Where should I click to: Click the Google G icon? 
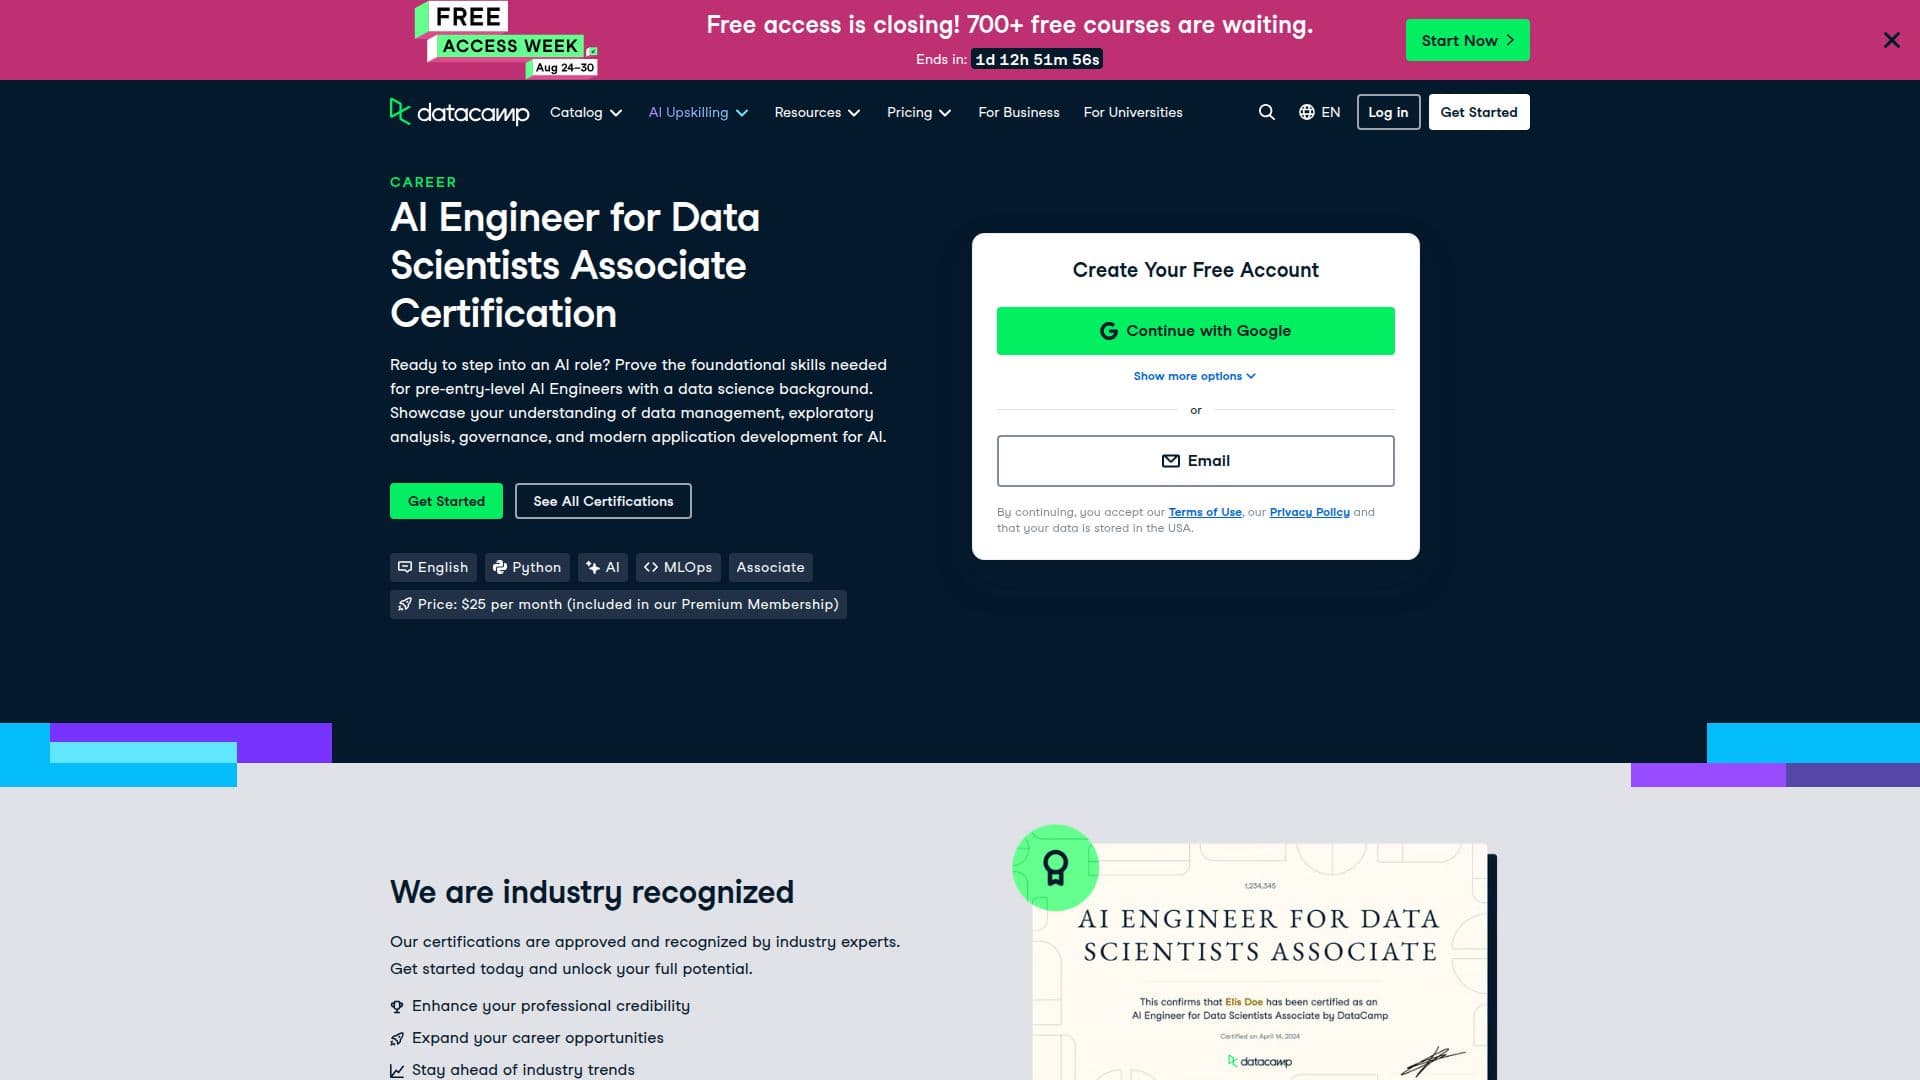point(1108,331)
